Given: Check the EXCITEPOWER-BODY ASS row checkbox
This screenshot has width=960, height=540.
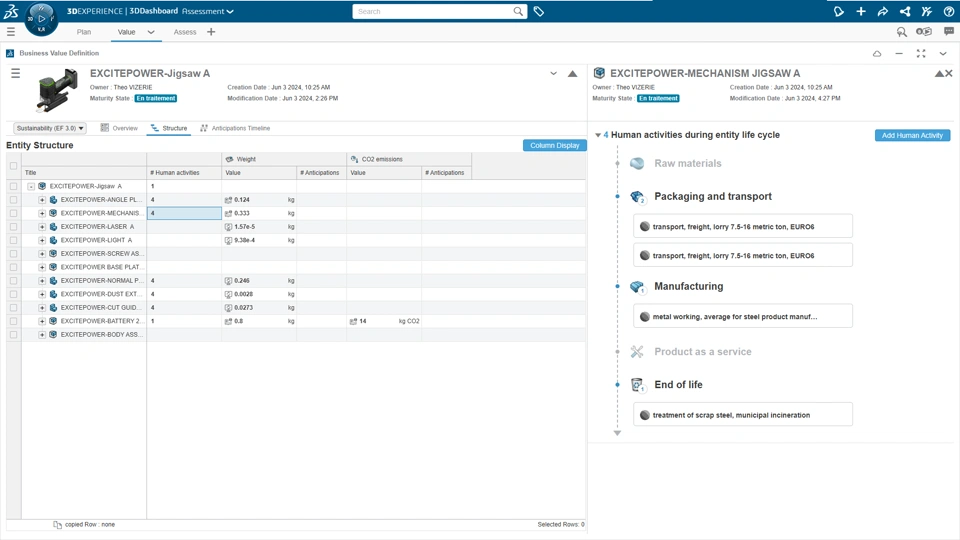Looking at the screenshot, I should pos(13,334).
